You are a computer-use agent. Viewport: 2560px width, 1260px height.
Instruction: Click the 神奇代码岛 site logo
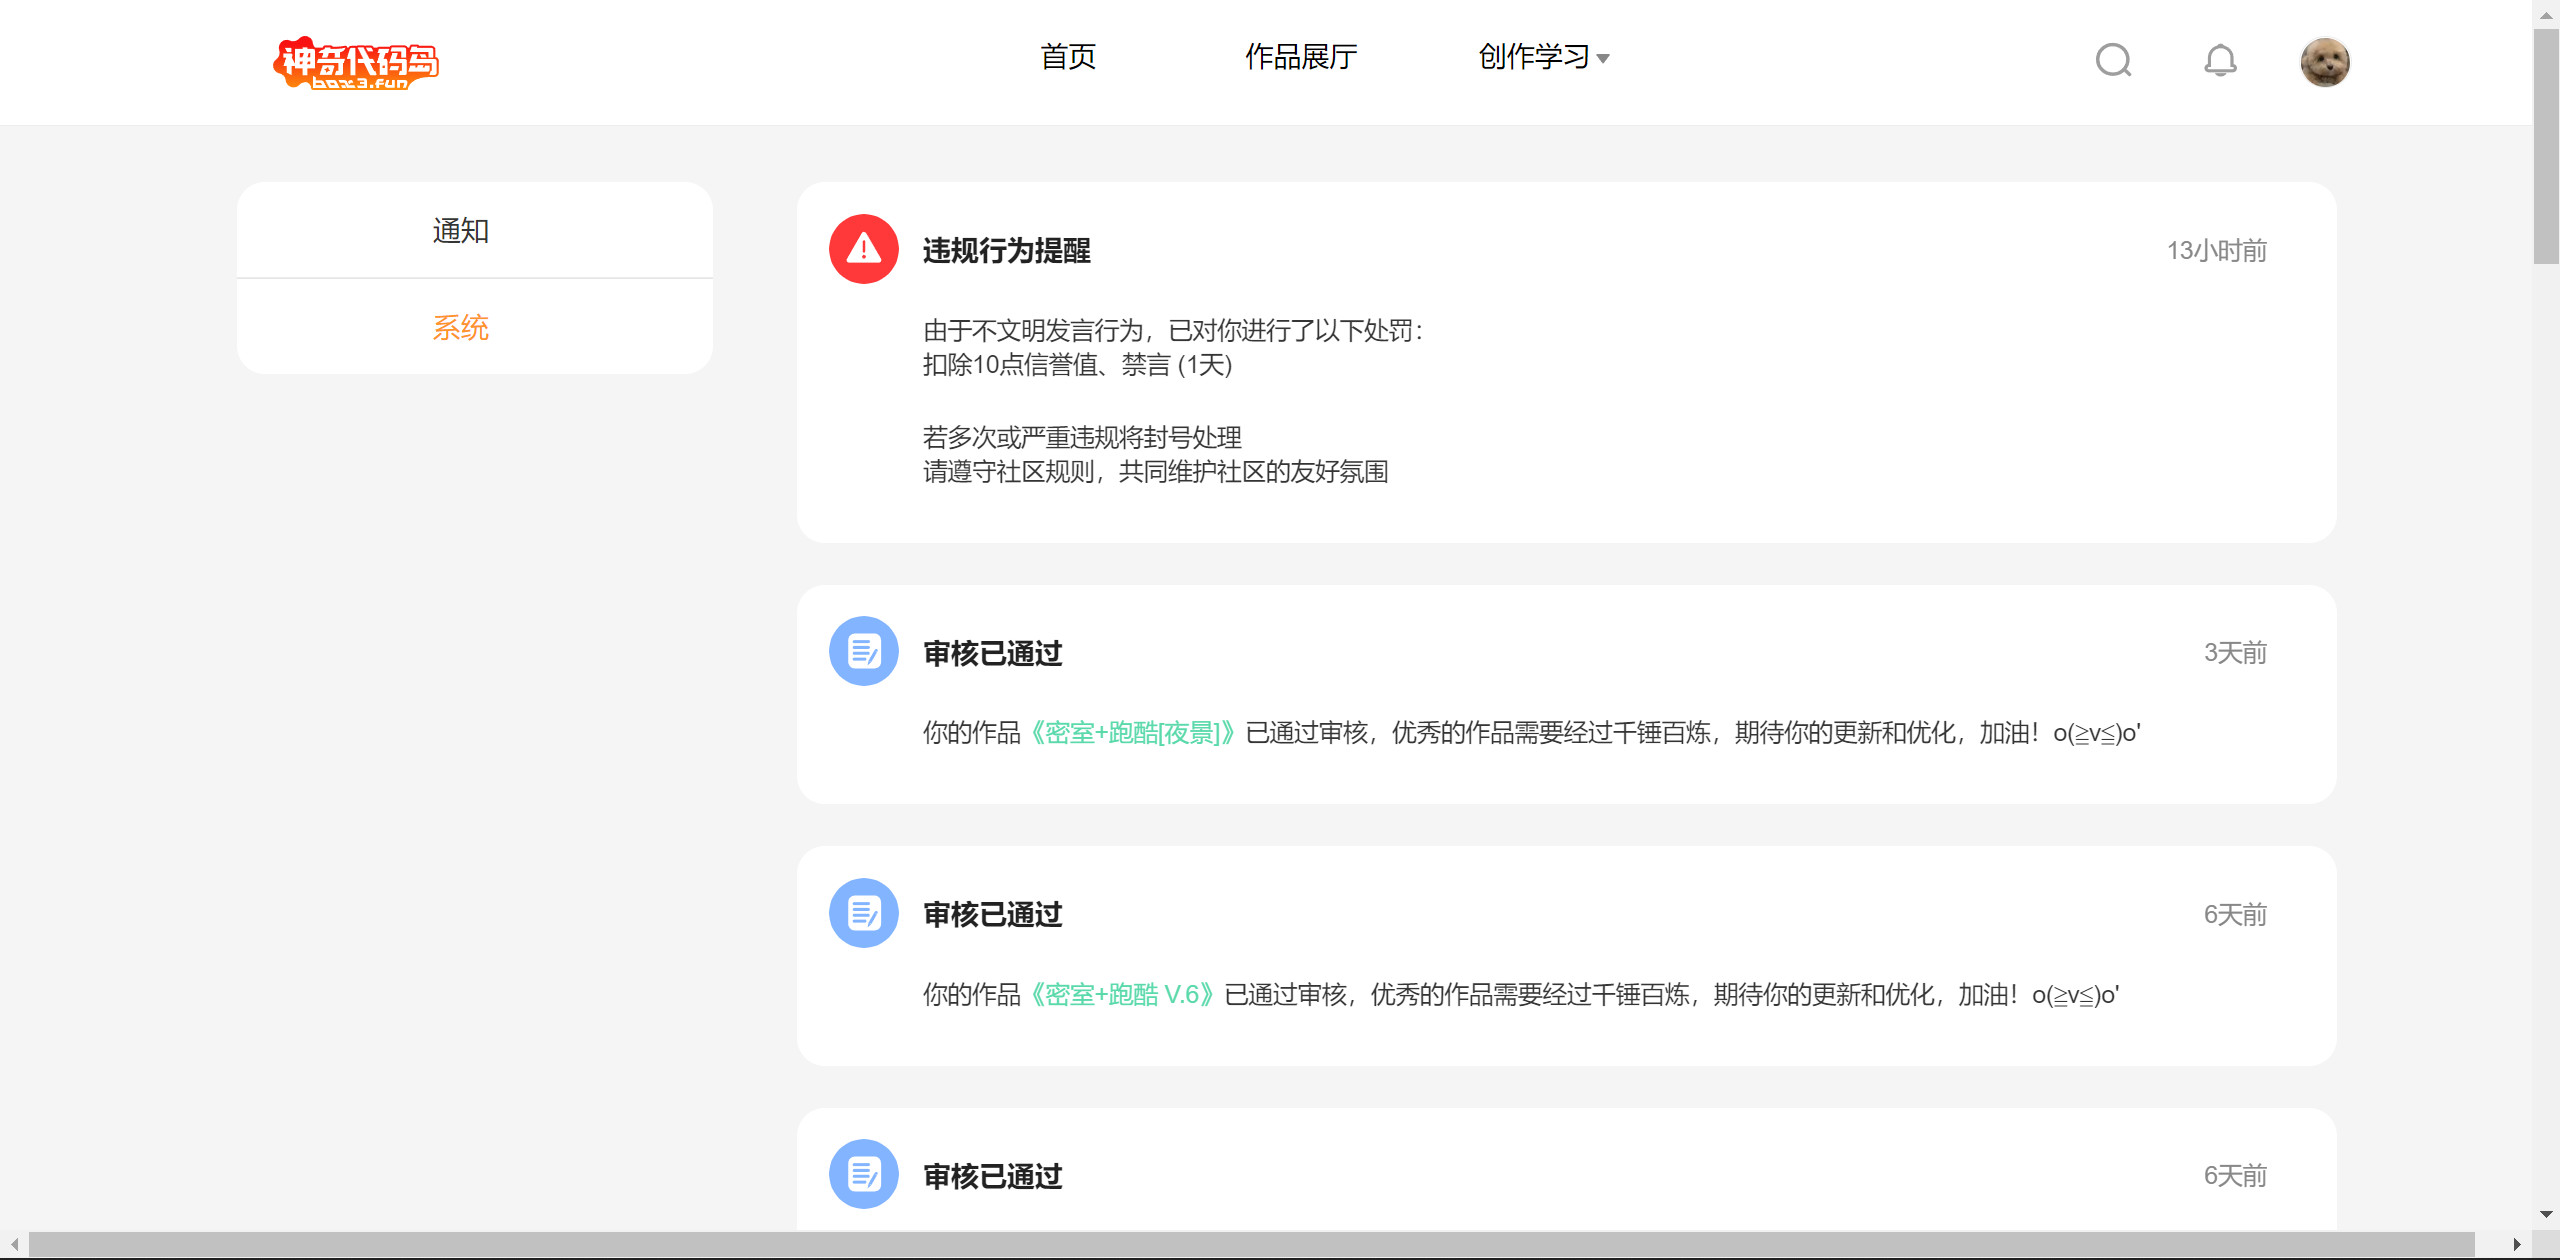click(356, 62)
